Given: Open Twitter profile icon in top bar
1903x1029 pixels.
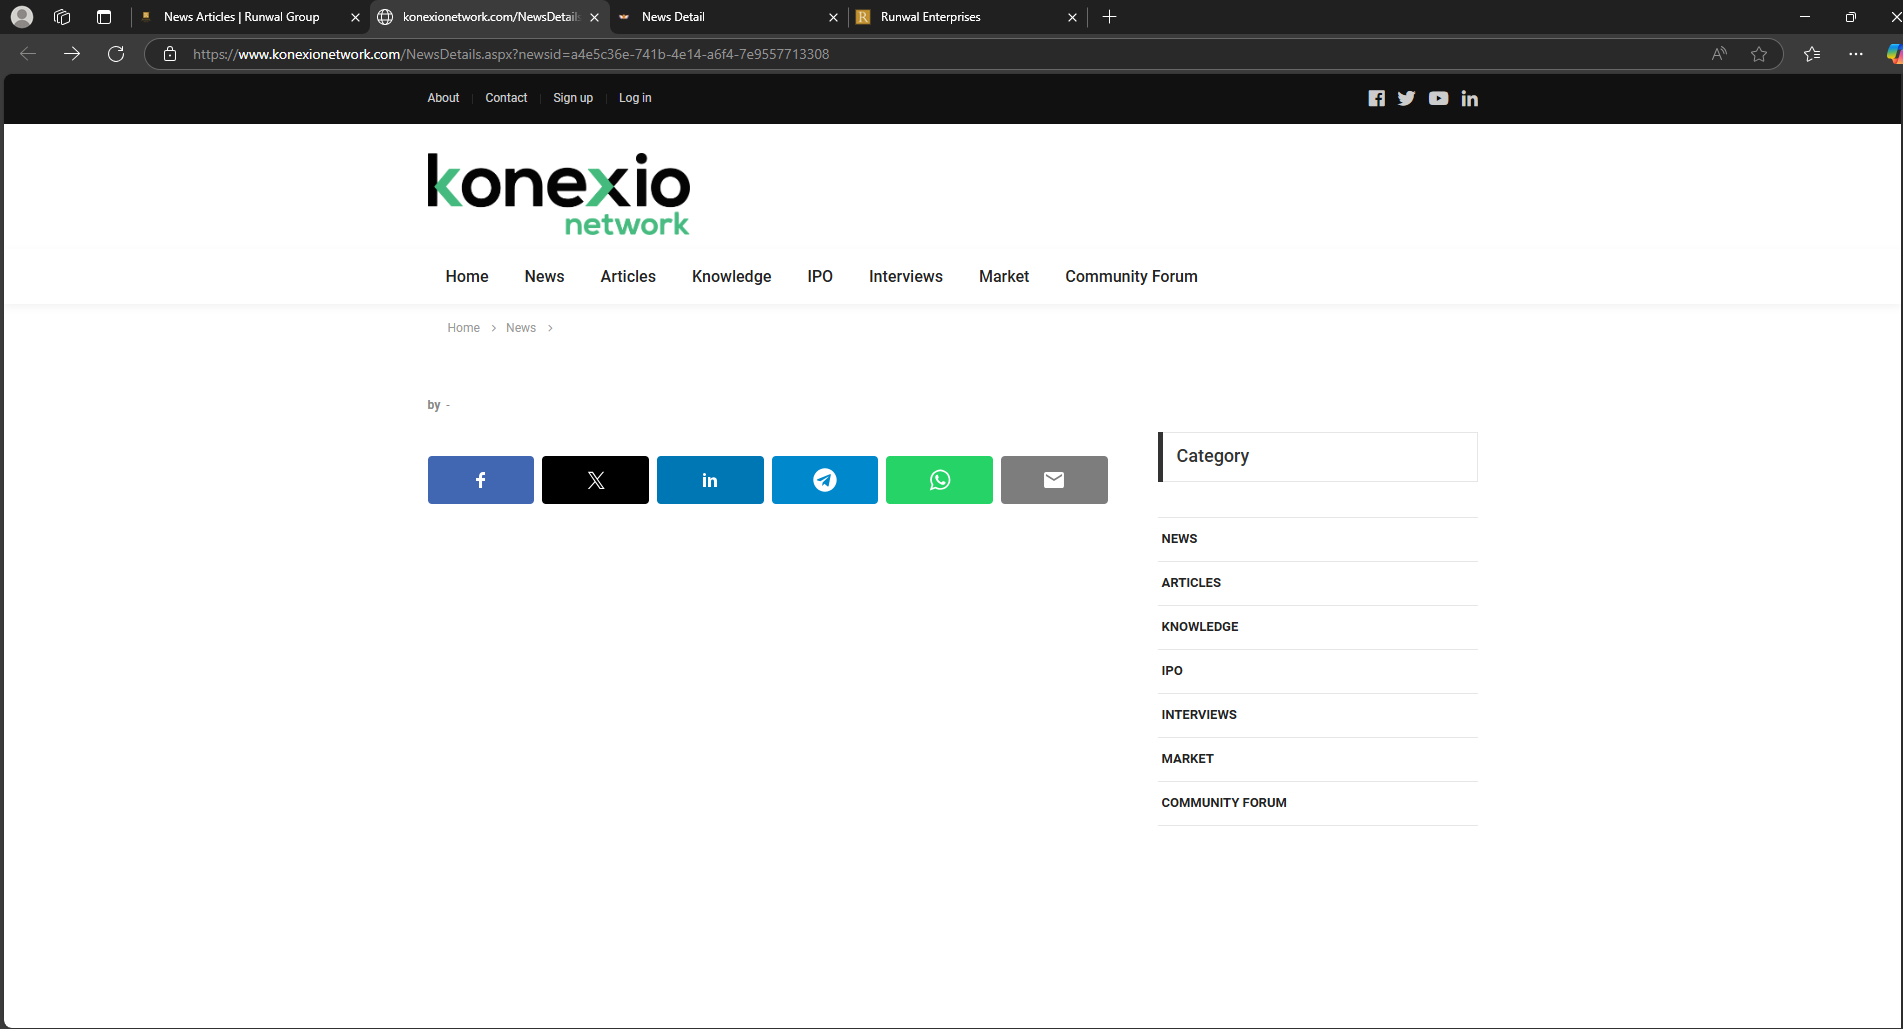Looking at the screenshot, I should click(1406, 98).
